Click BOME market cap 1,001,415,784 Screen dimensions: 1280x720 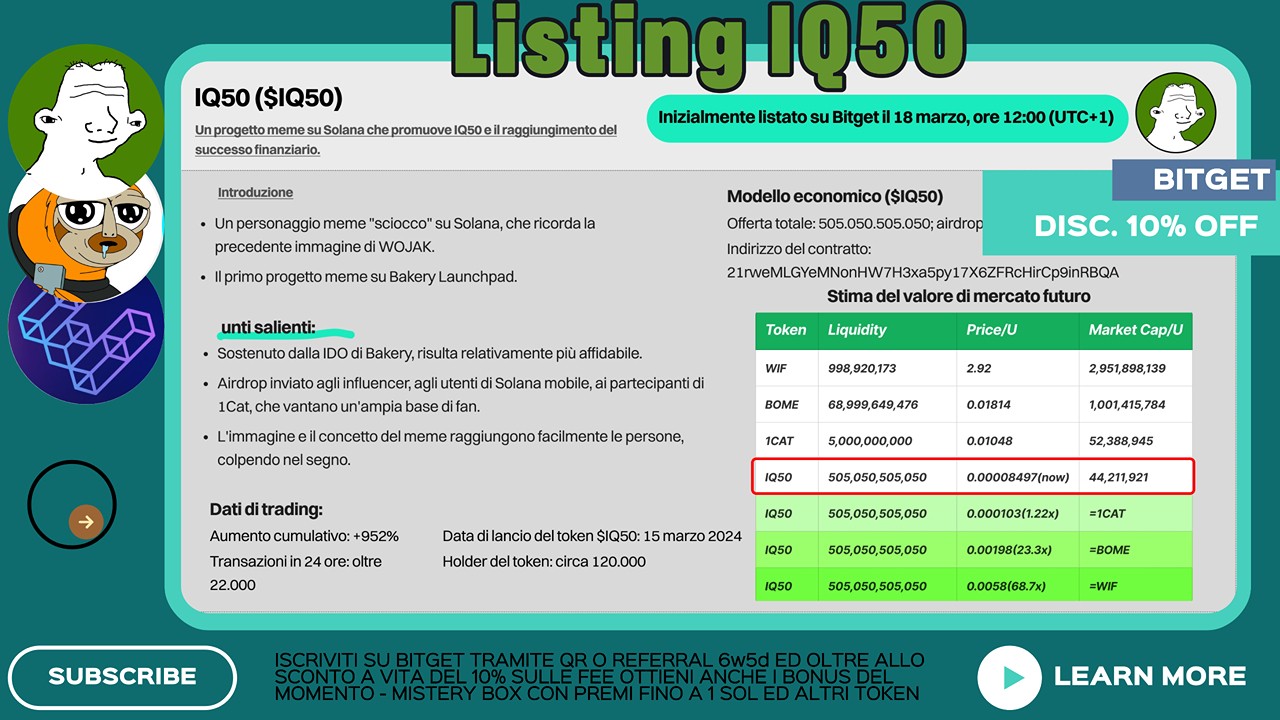click(1136, 405)
